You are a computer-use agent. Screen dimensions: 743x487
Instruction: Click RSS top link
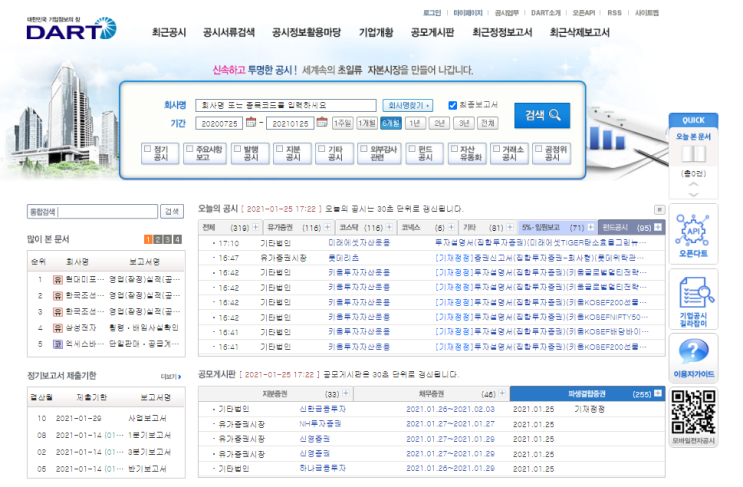(x=614, y=13)
